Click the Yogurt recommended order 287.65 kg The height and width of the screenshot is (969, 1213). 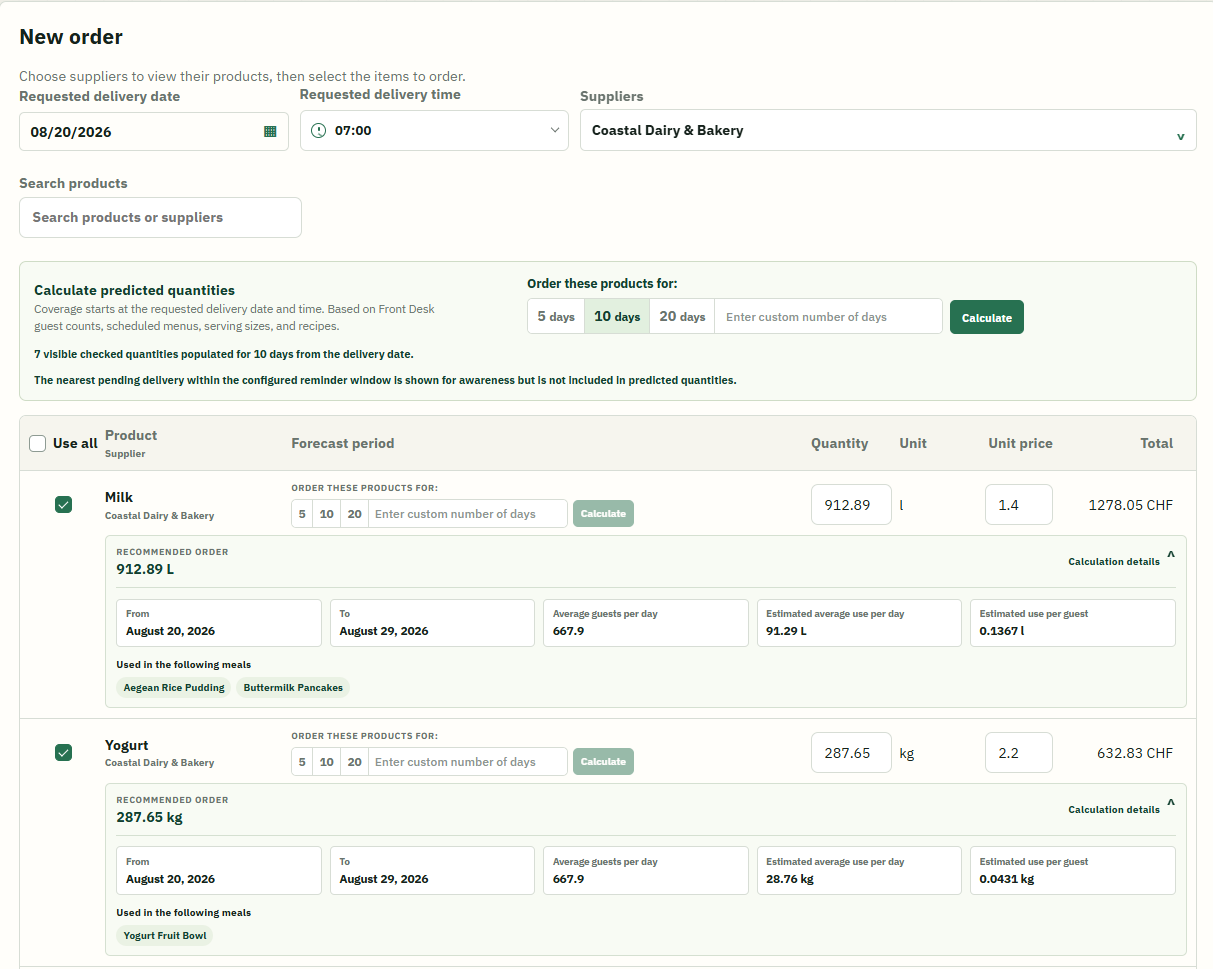[x=149, y=817]
